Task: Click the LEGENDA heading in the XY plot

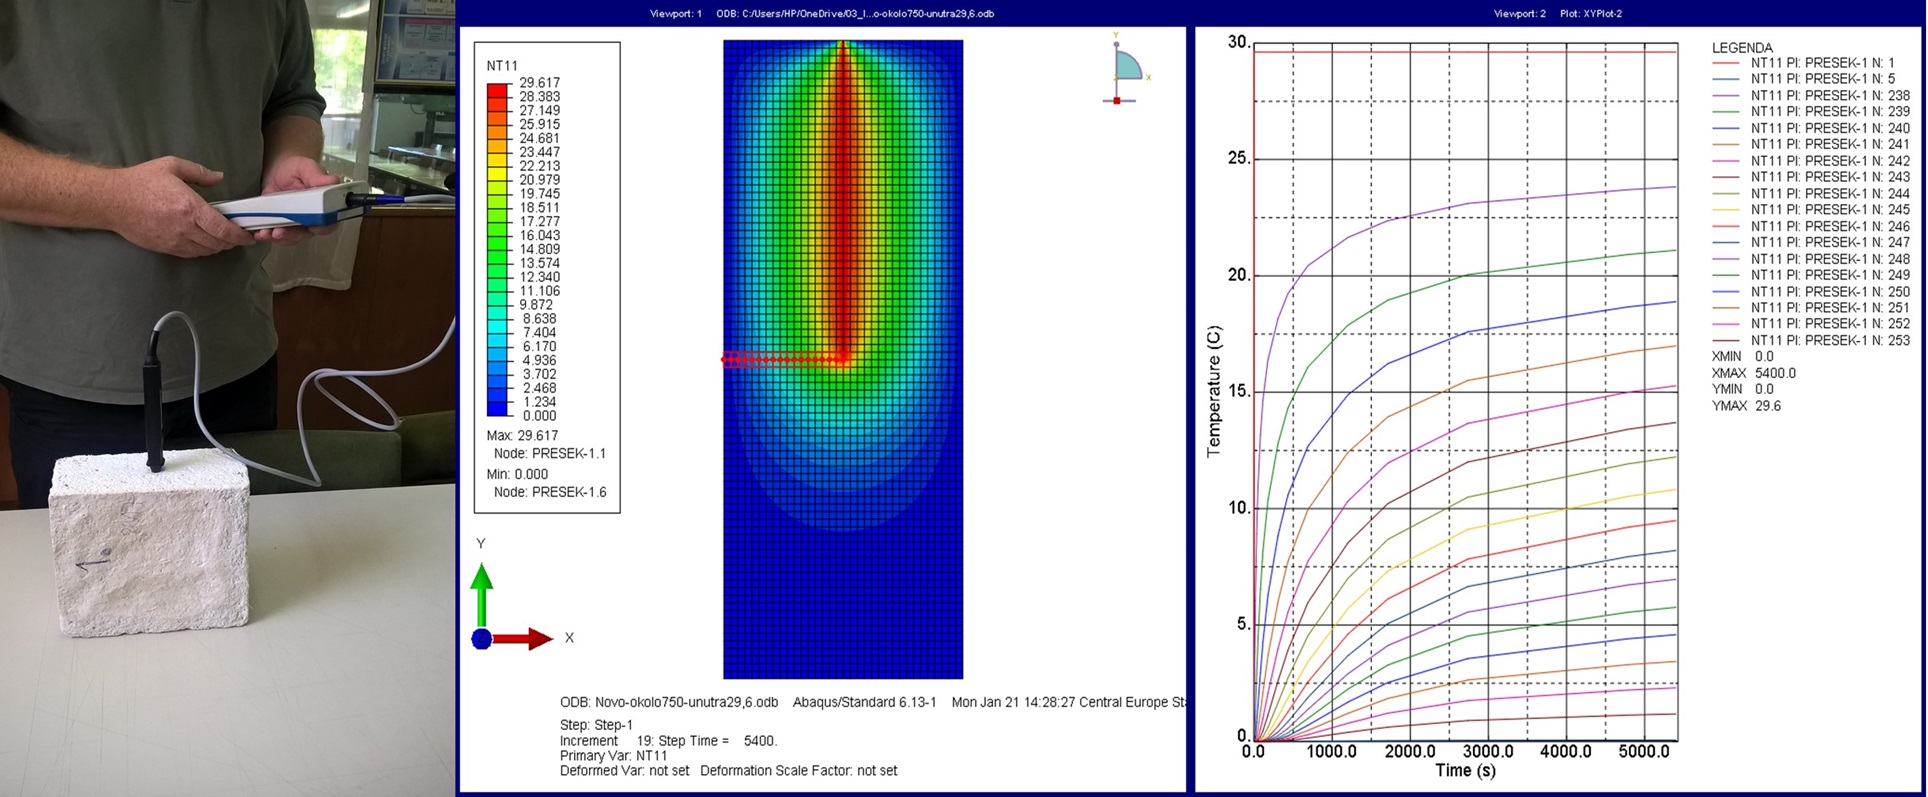Action: point(1742,47)
